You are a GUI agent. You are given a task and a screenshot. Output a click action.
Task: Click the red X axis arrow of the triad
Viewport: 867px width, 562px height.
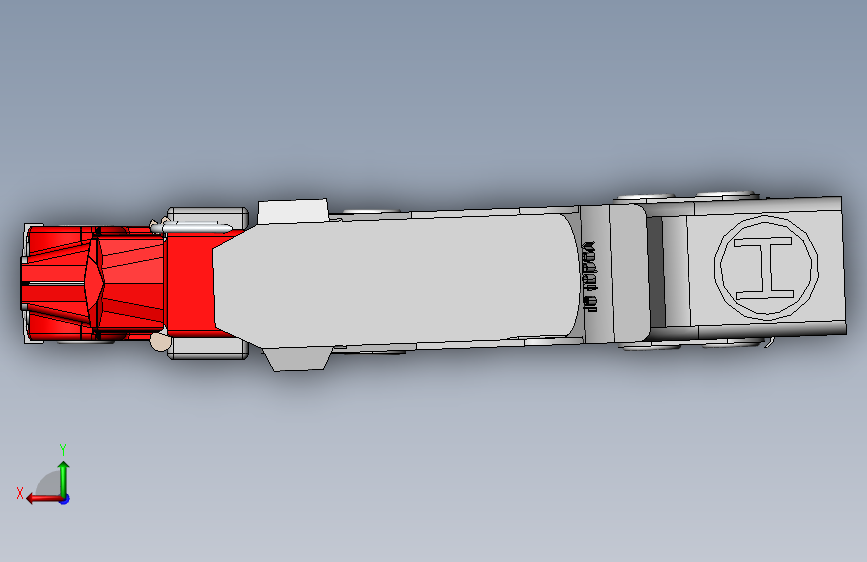click(x=44, y=499)
